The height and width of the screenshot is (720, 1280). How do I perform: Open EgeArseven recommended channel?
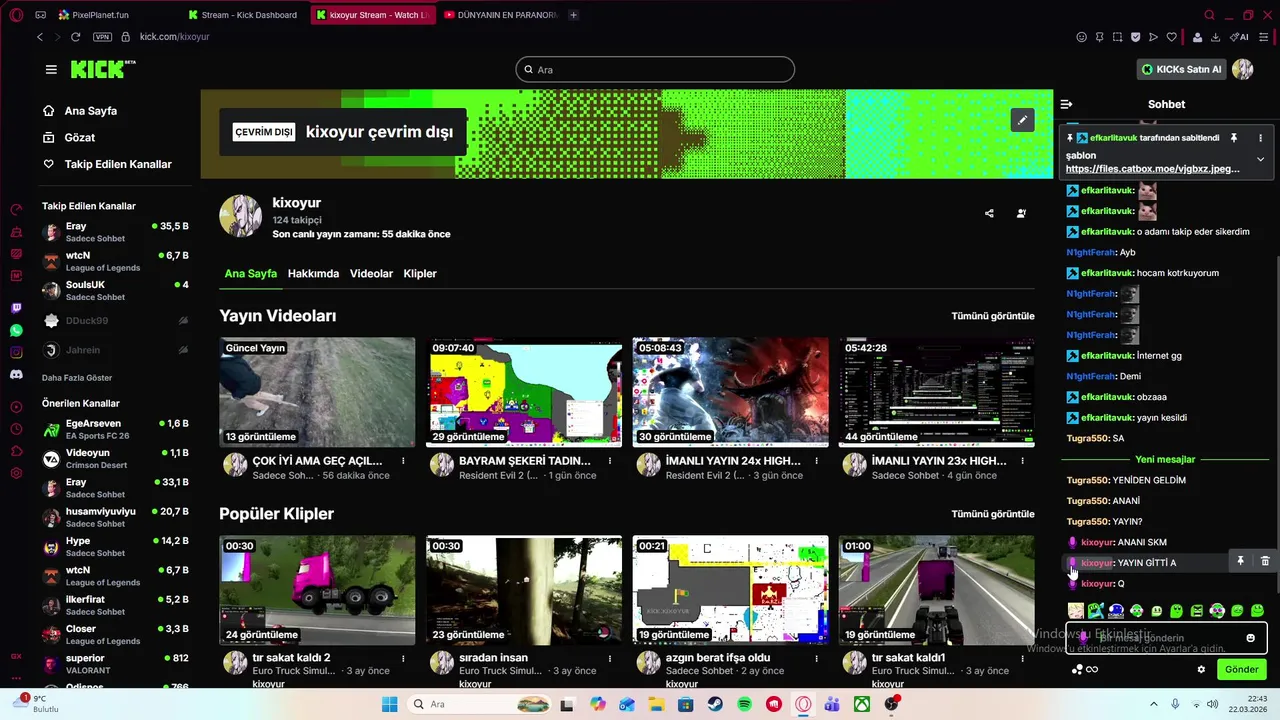[115, 429]
